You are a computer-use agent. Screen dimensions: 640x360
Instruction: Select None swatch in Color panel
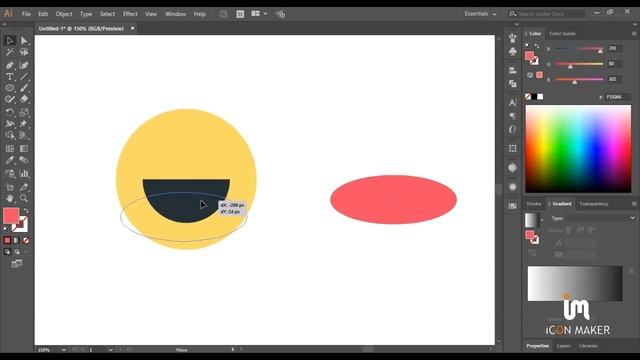pyautogui.click(x=528, y=97)
